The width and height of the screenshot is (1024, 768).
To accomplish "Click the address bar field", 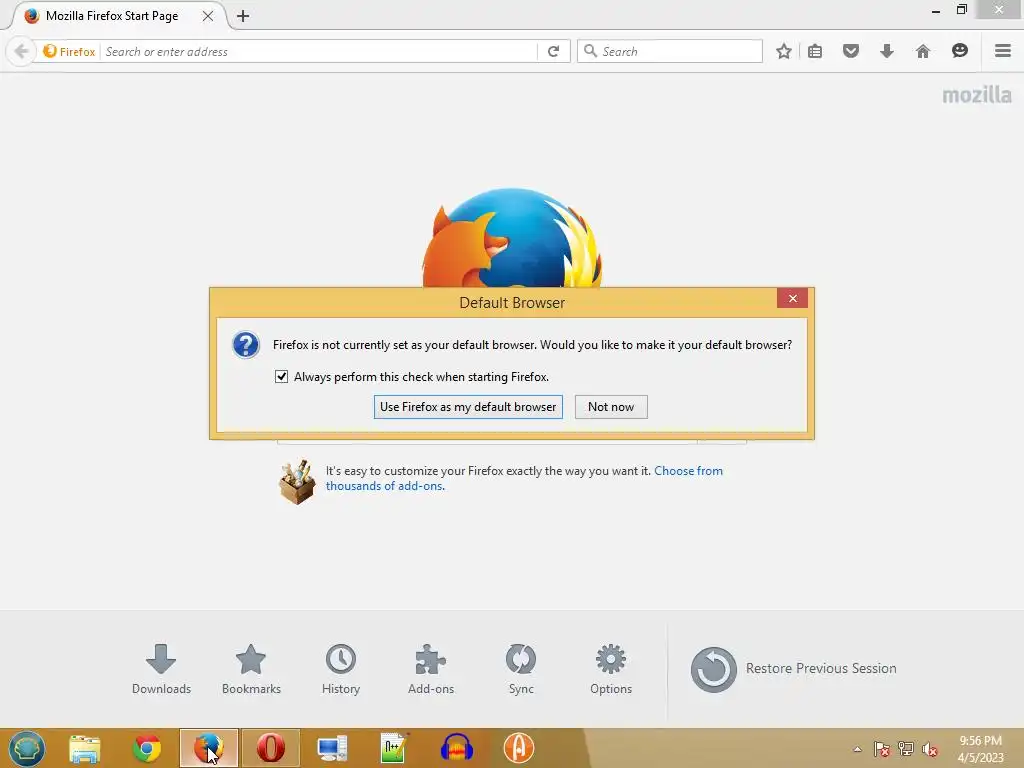I will click(320, 52).
